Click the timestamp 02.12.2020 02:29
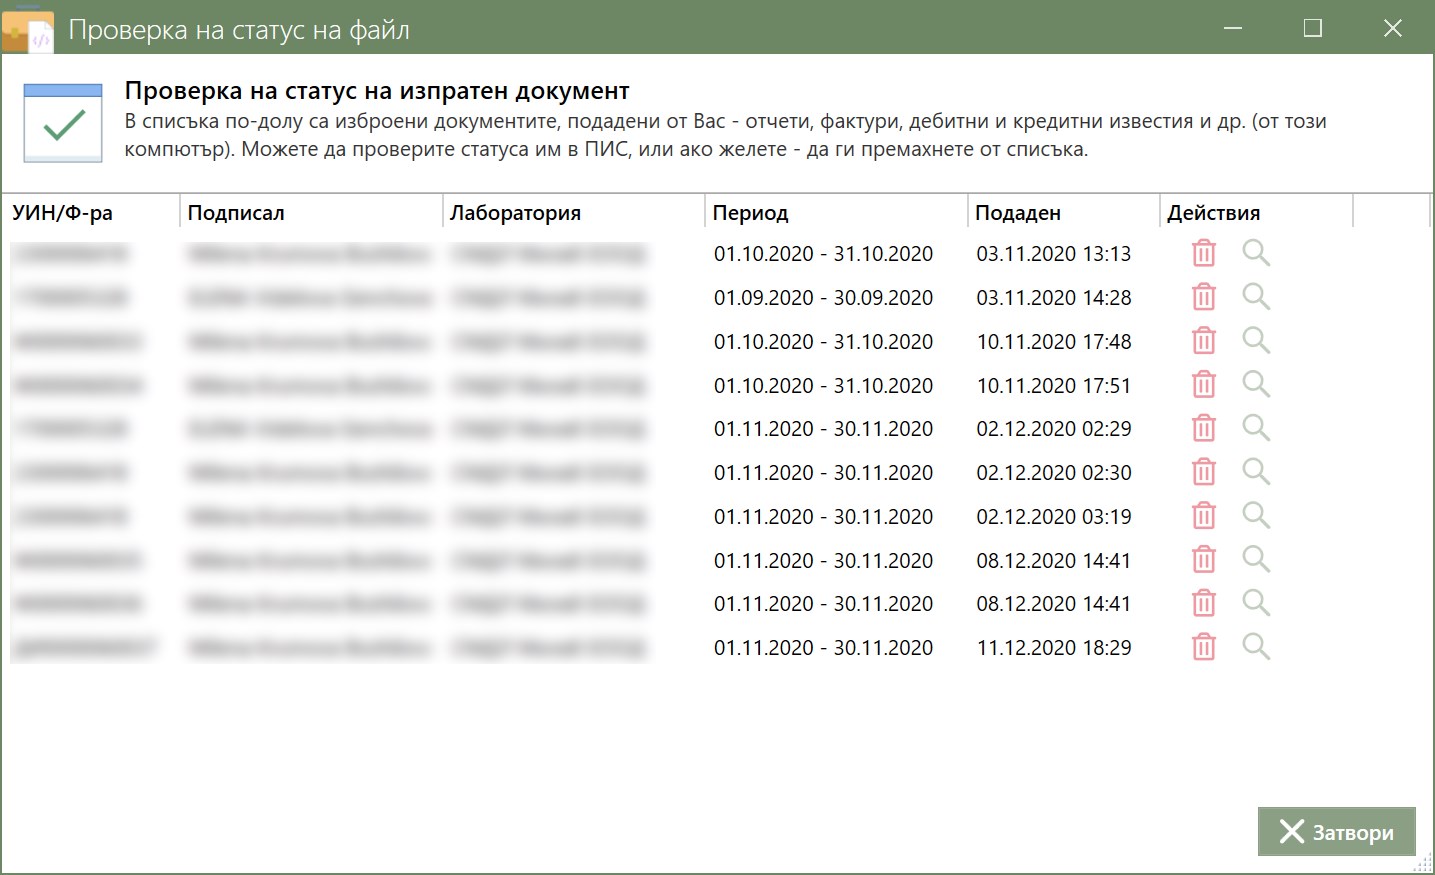1435x875 pixels. point(1054,429)
